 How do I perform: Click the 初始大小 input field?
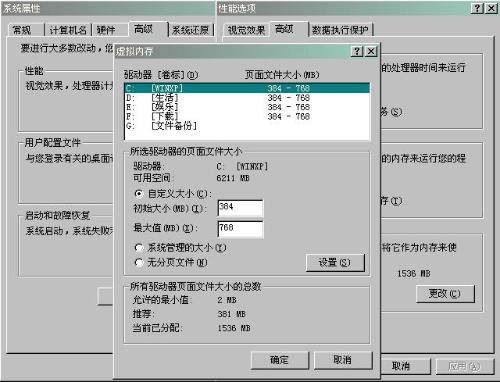240,208
